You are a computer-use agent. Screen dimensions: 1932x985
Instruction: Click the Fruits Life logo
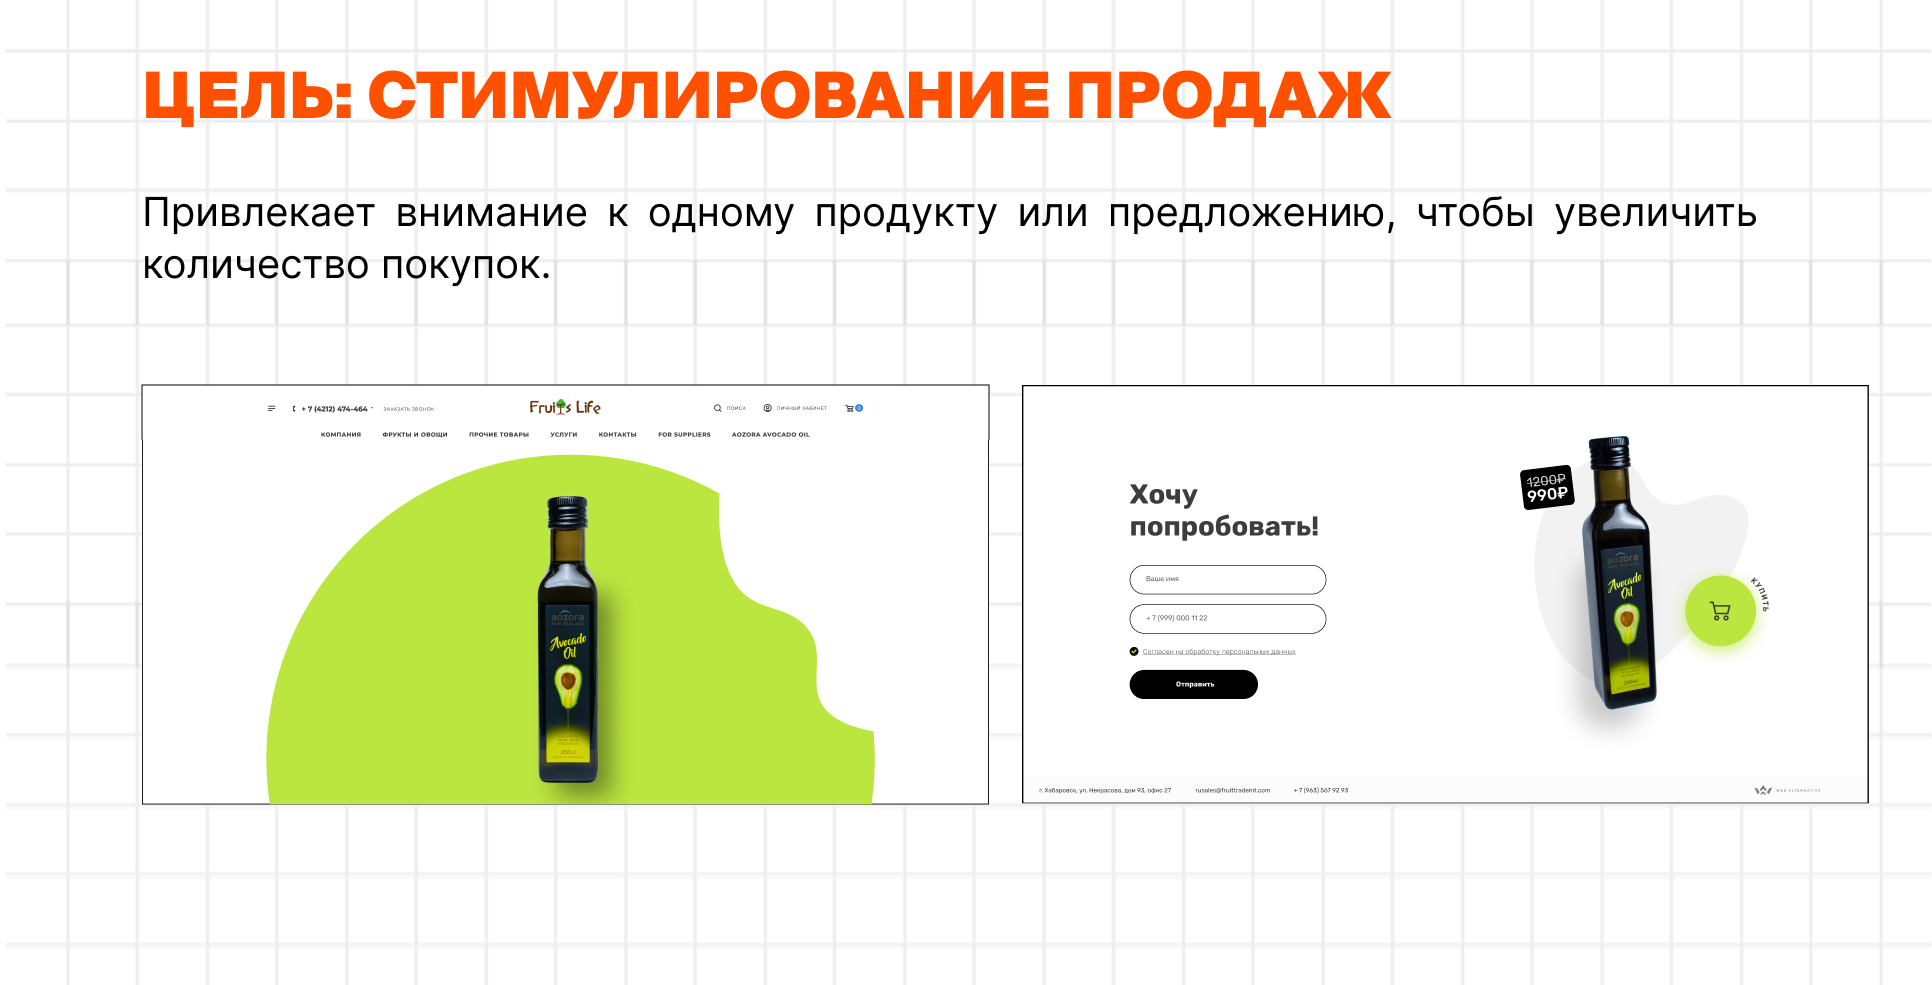(x=565, y=407)
